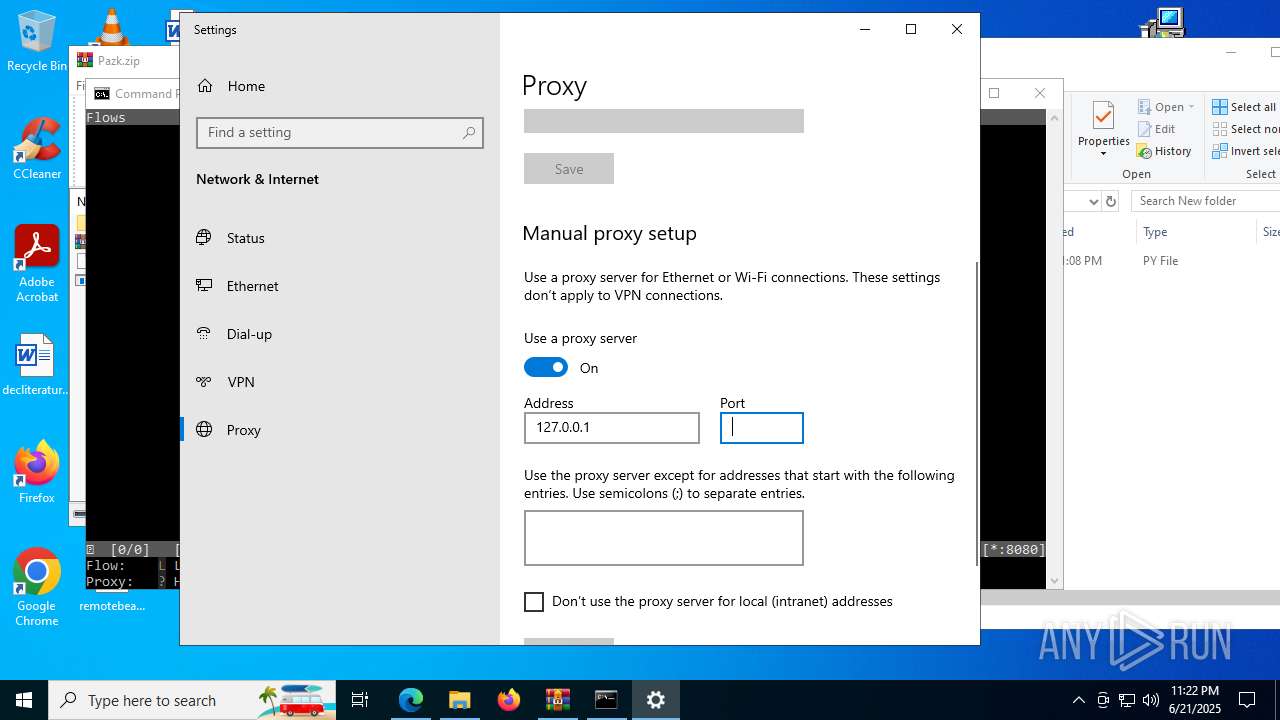Screen dimensions: 1280x720
Task: Click the Save button under script address
Action: 569,169
